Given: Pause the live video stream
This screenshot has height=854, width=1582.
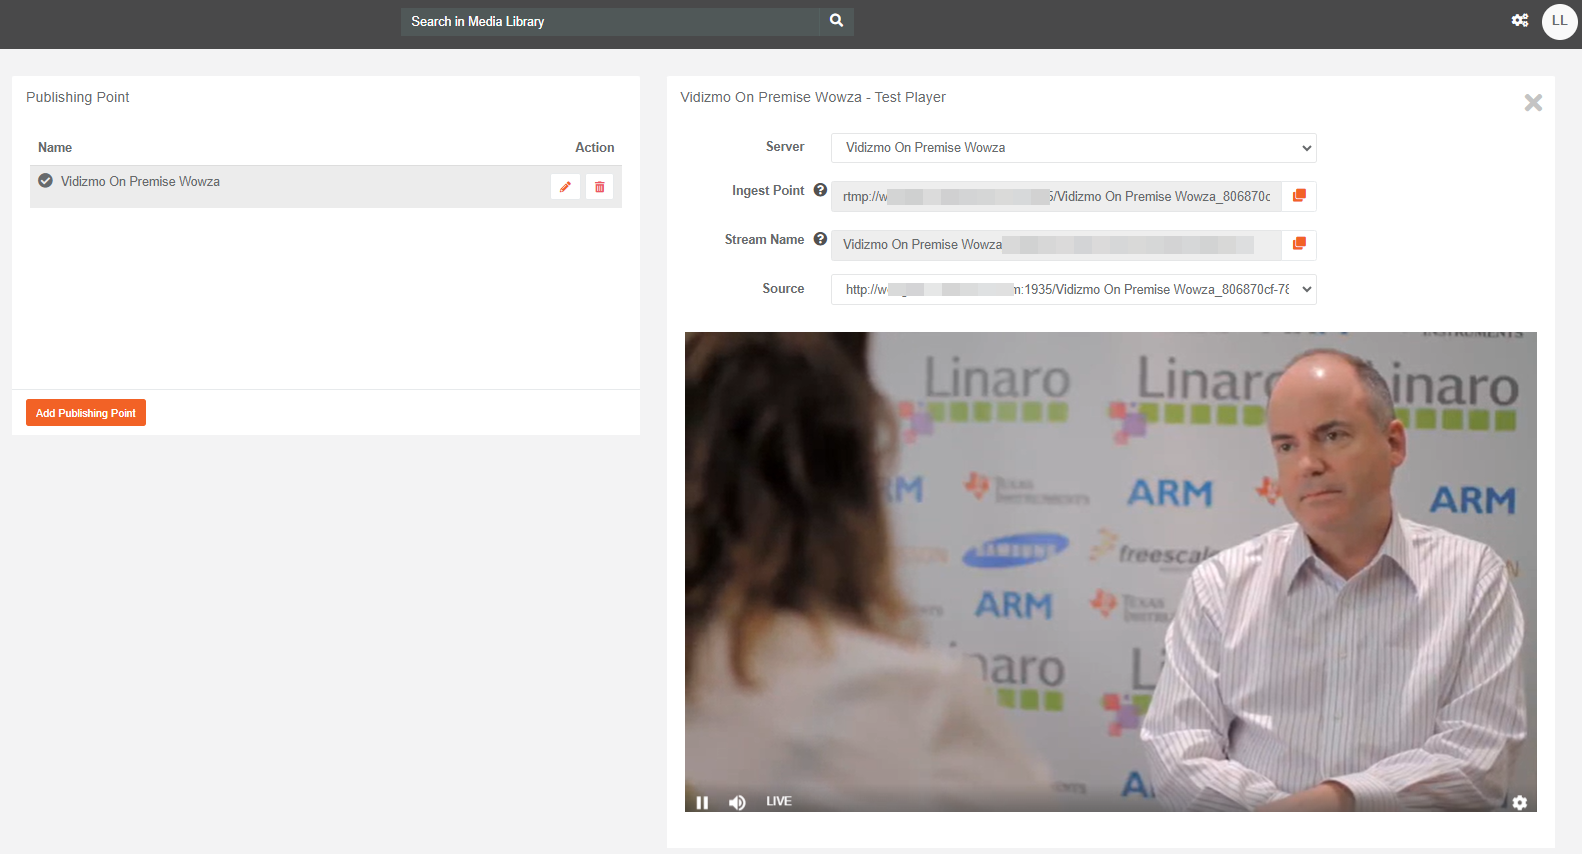Looking at the screenshot, I should coord(702,802).
